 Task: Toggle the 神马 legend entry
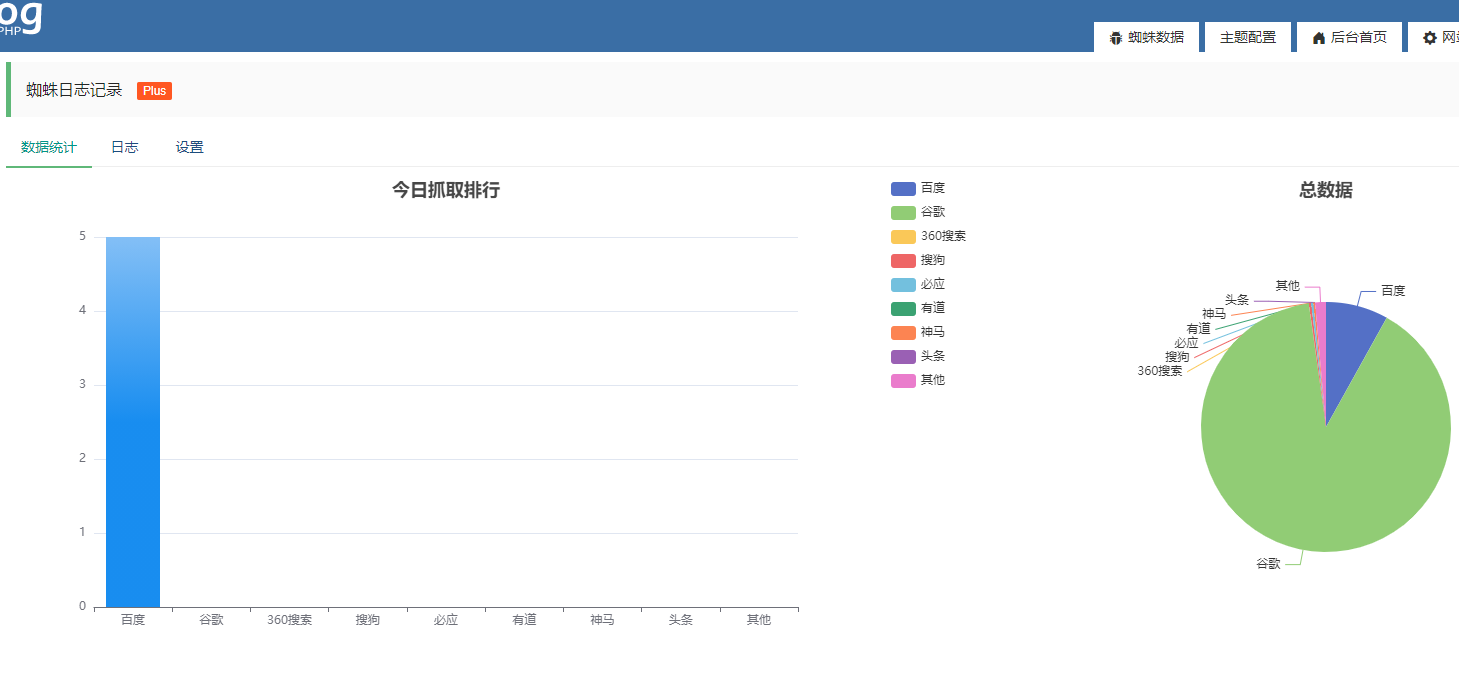(918, 332)
